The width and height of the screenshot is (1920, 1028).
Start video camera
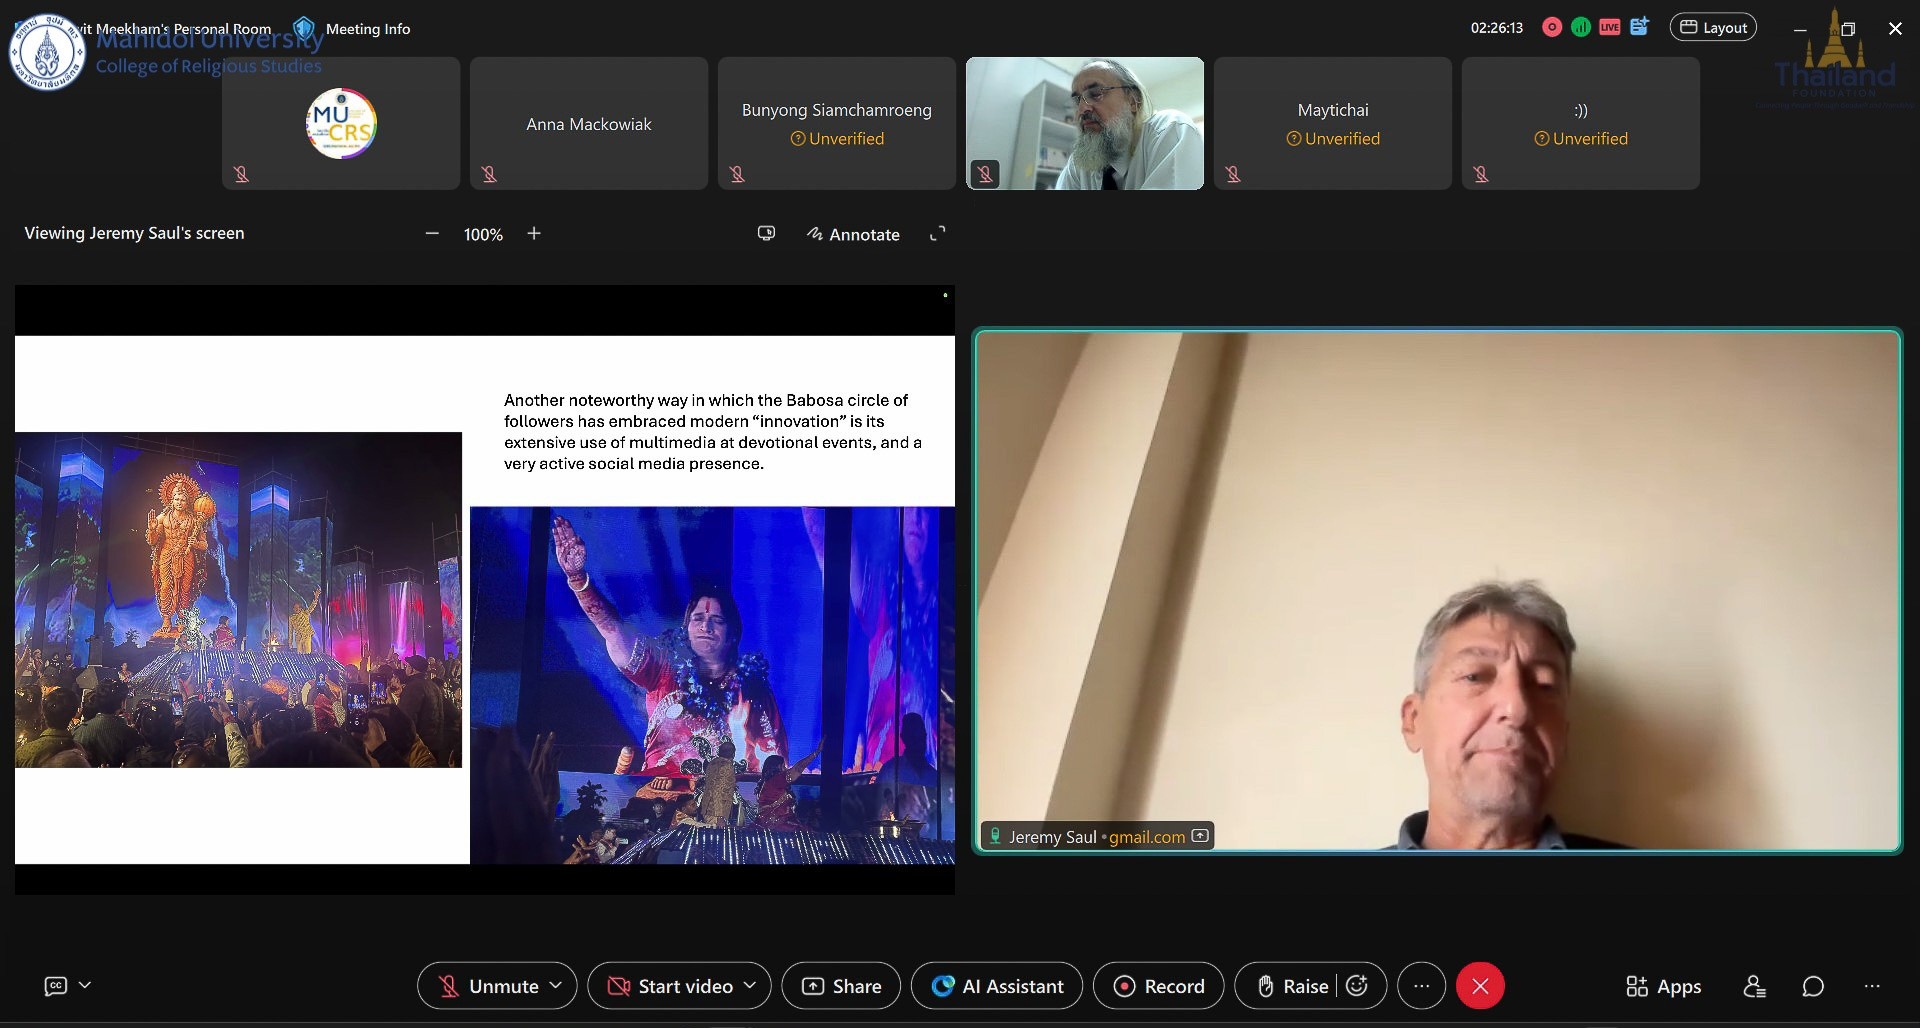point(671,986)
